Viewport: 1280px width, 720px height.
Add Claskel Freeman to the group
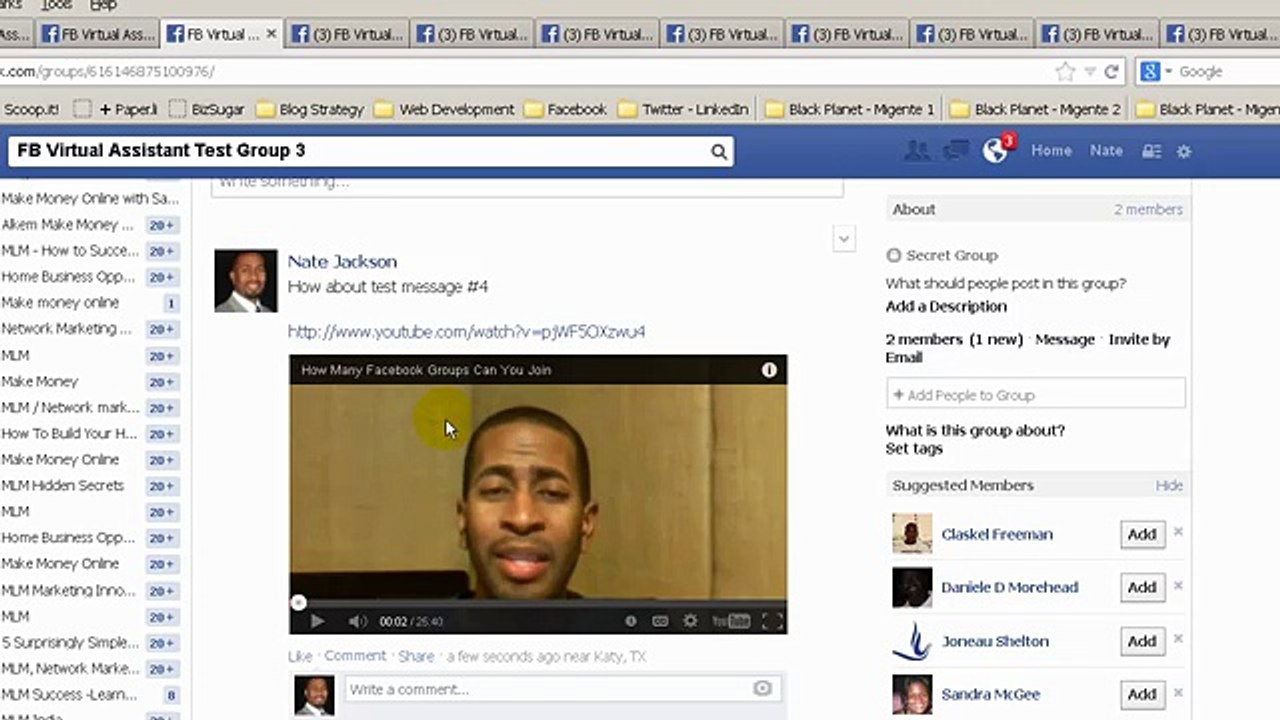[x=1142, y=535]
